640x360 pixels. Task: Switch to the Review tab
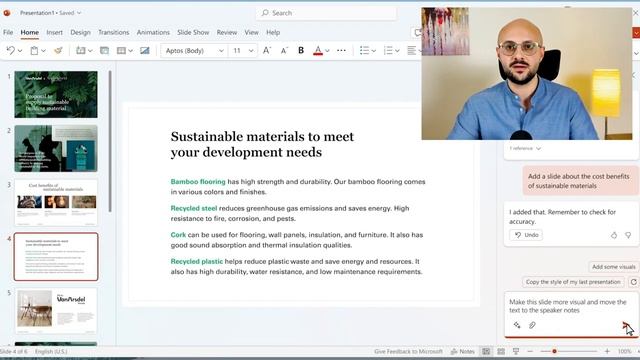coord(227,32)
